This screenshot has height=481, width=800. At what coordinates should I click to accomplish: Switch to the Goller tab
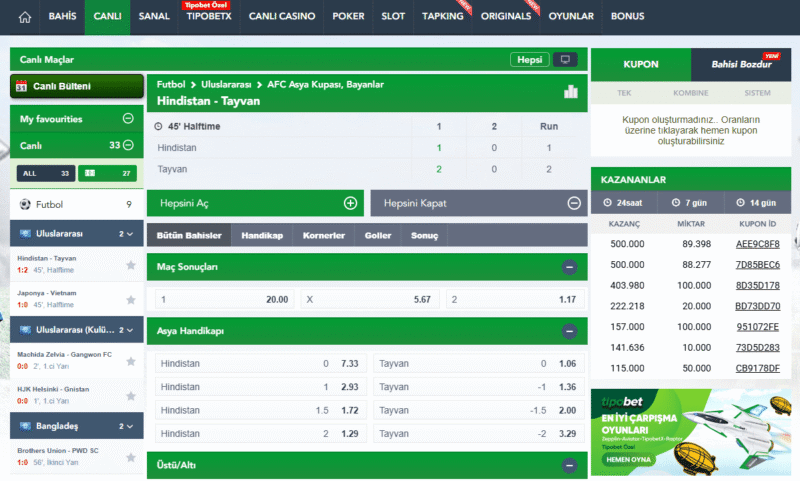pyautogui.click(x=378, y=236)
